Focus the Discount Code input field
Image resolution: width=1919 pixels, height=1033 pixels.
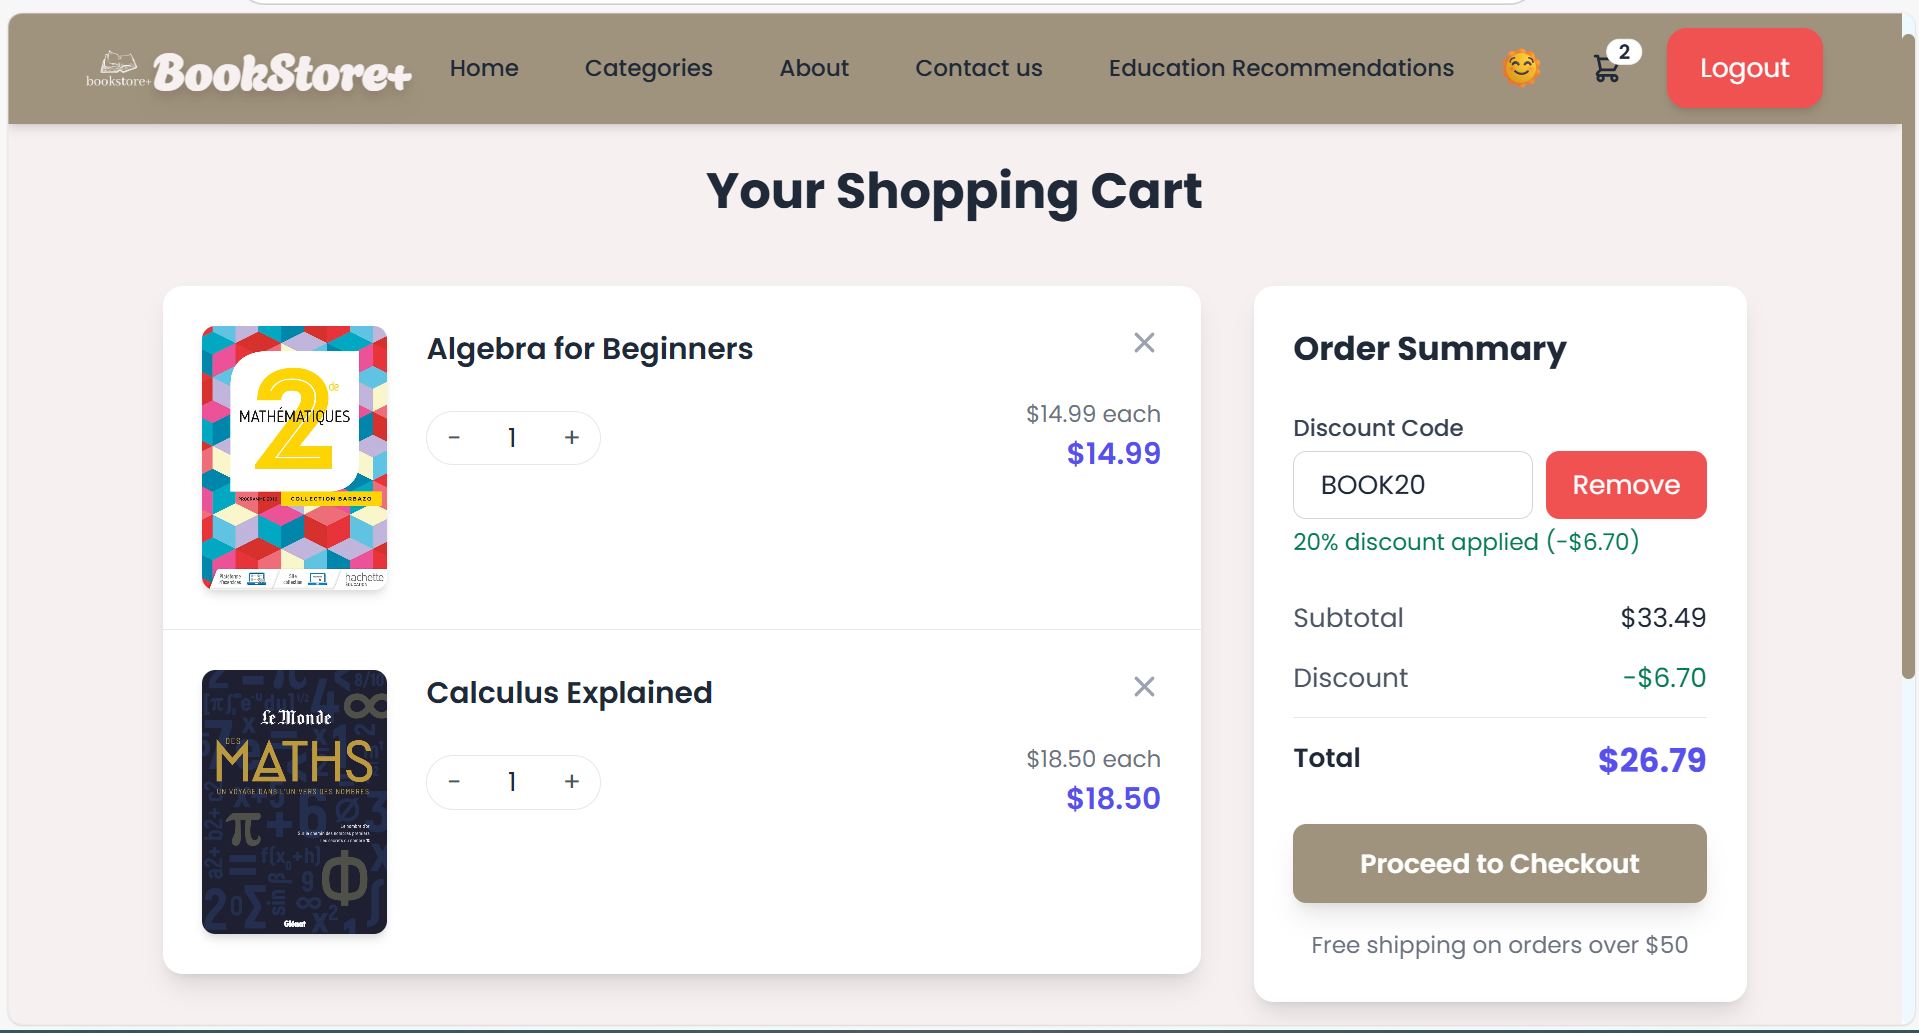coord(1413,485)
